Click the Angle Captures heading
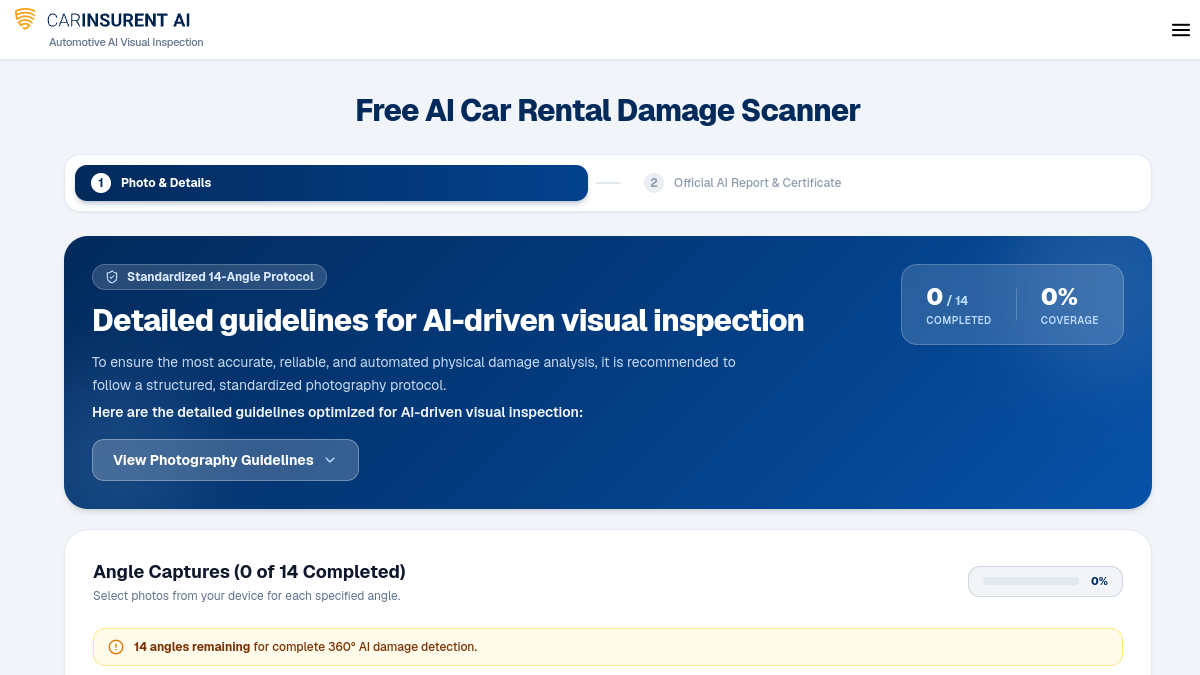 [x=249, y=572]
